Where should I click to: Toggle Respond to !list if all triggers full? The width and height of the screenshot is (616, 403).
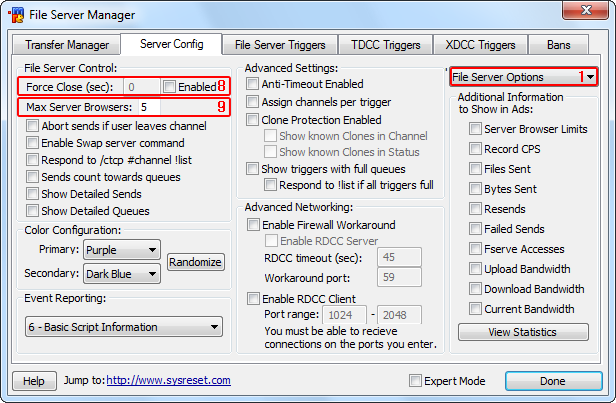(x=270, y=185)
